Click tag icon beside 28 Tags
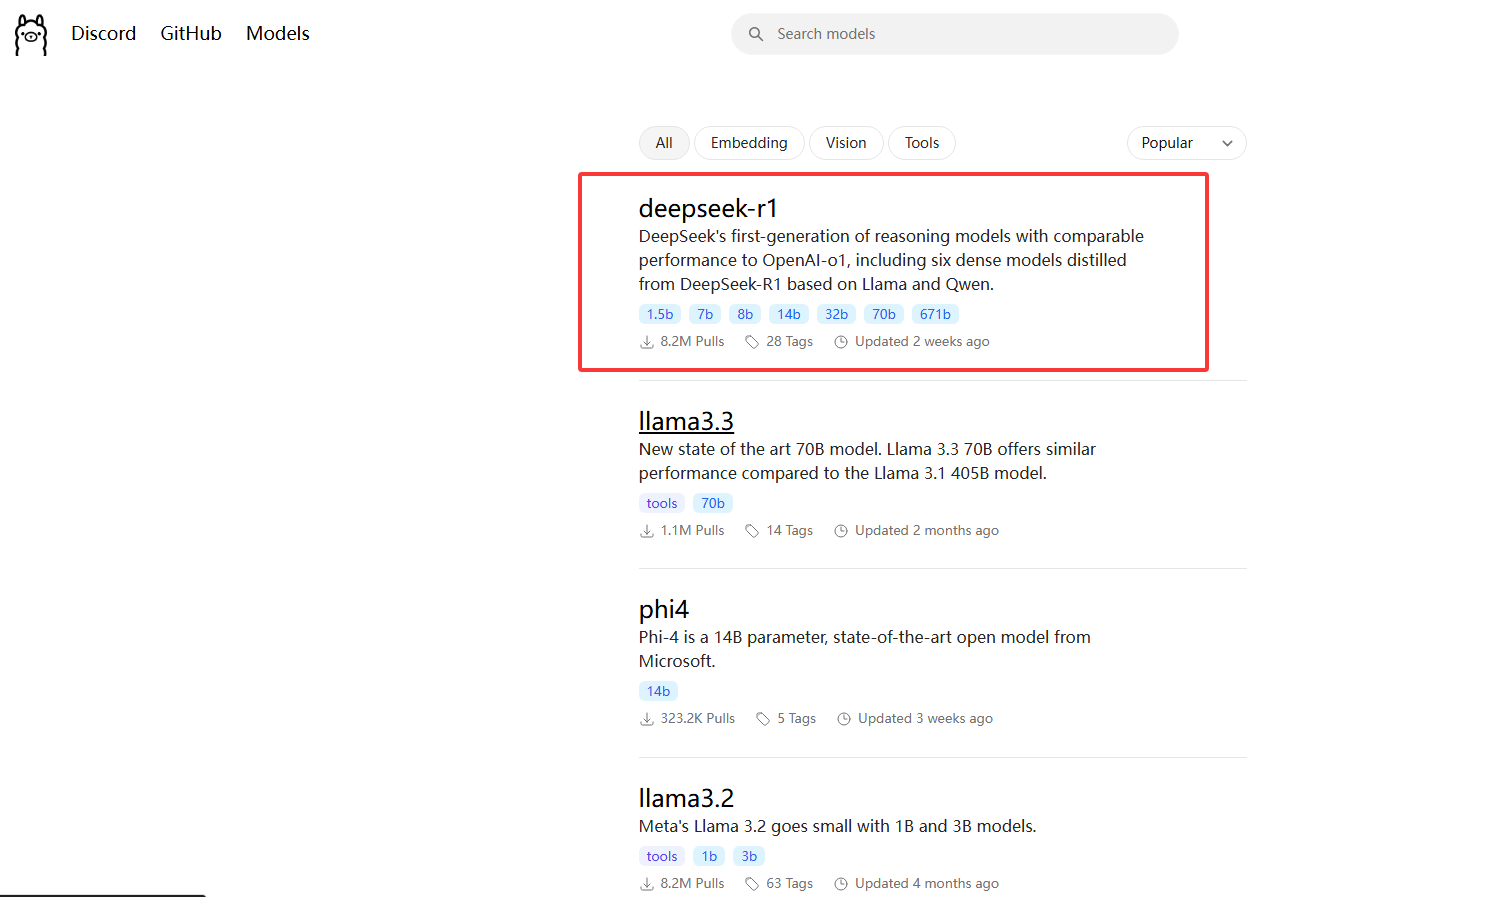The image size is (1503, 897). 752,342
